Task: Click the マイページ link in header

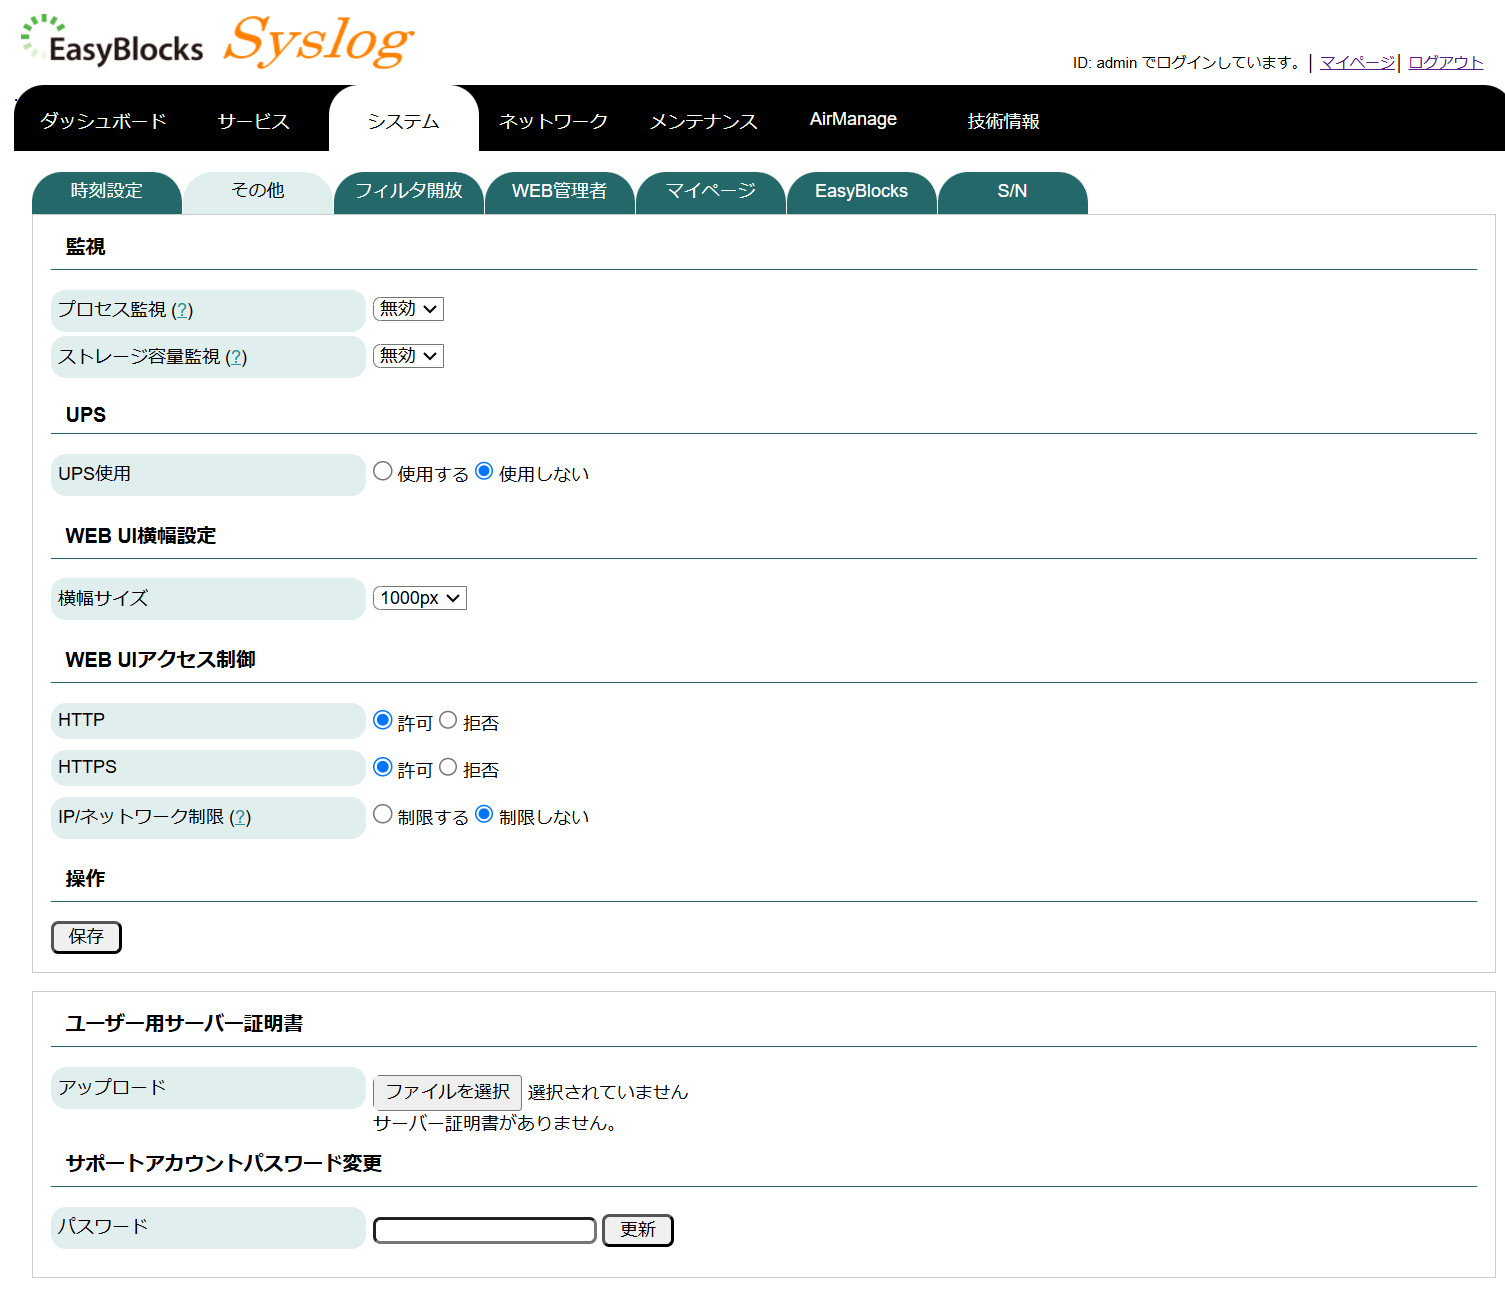Action: [1357, 62]
